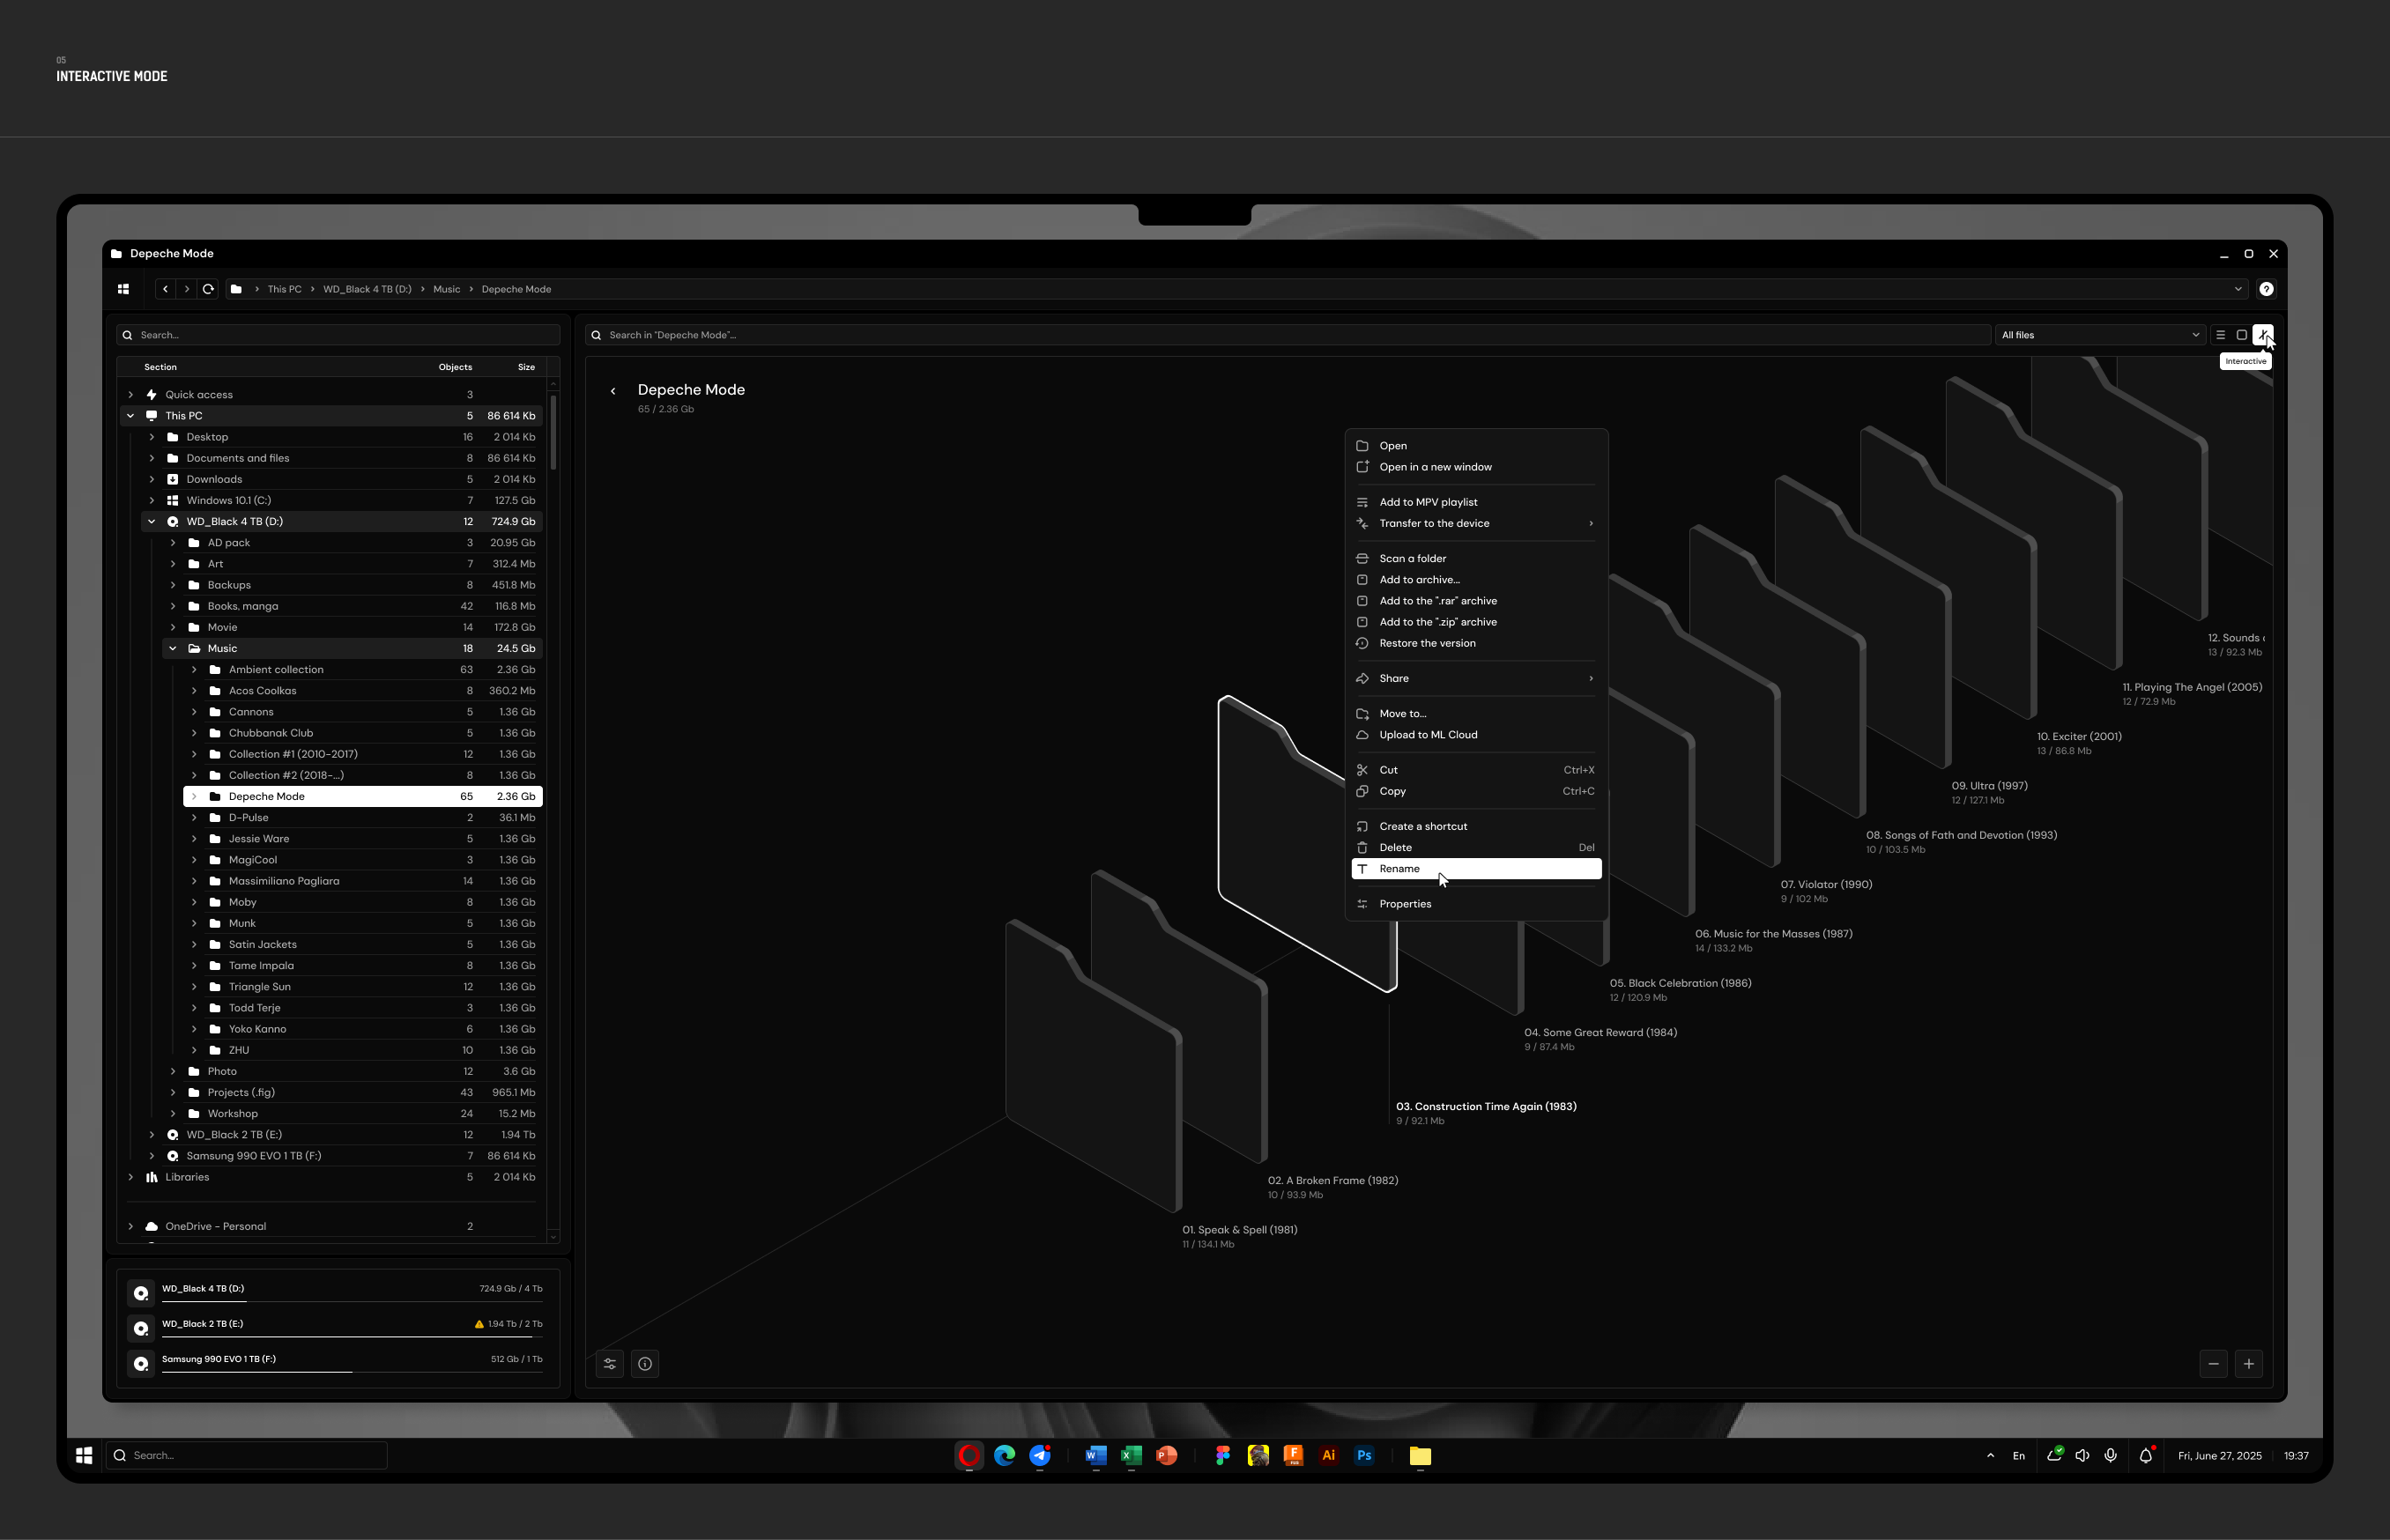The width and height of the screenshot is (2390, 1540).
Task: Click the zoom out button in the viewer
Action: click(x=2213, y=1363)
